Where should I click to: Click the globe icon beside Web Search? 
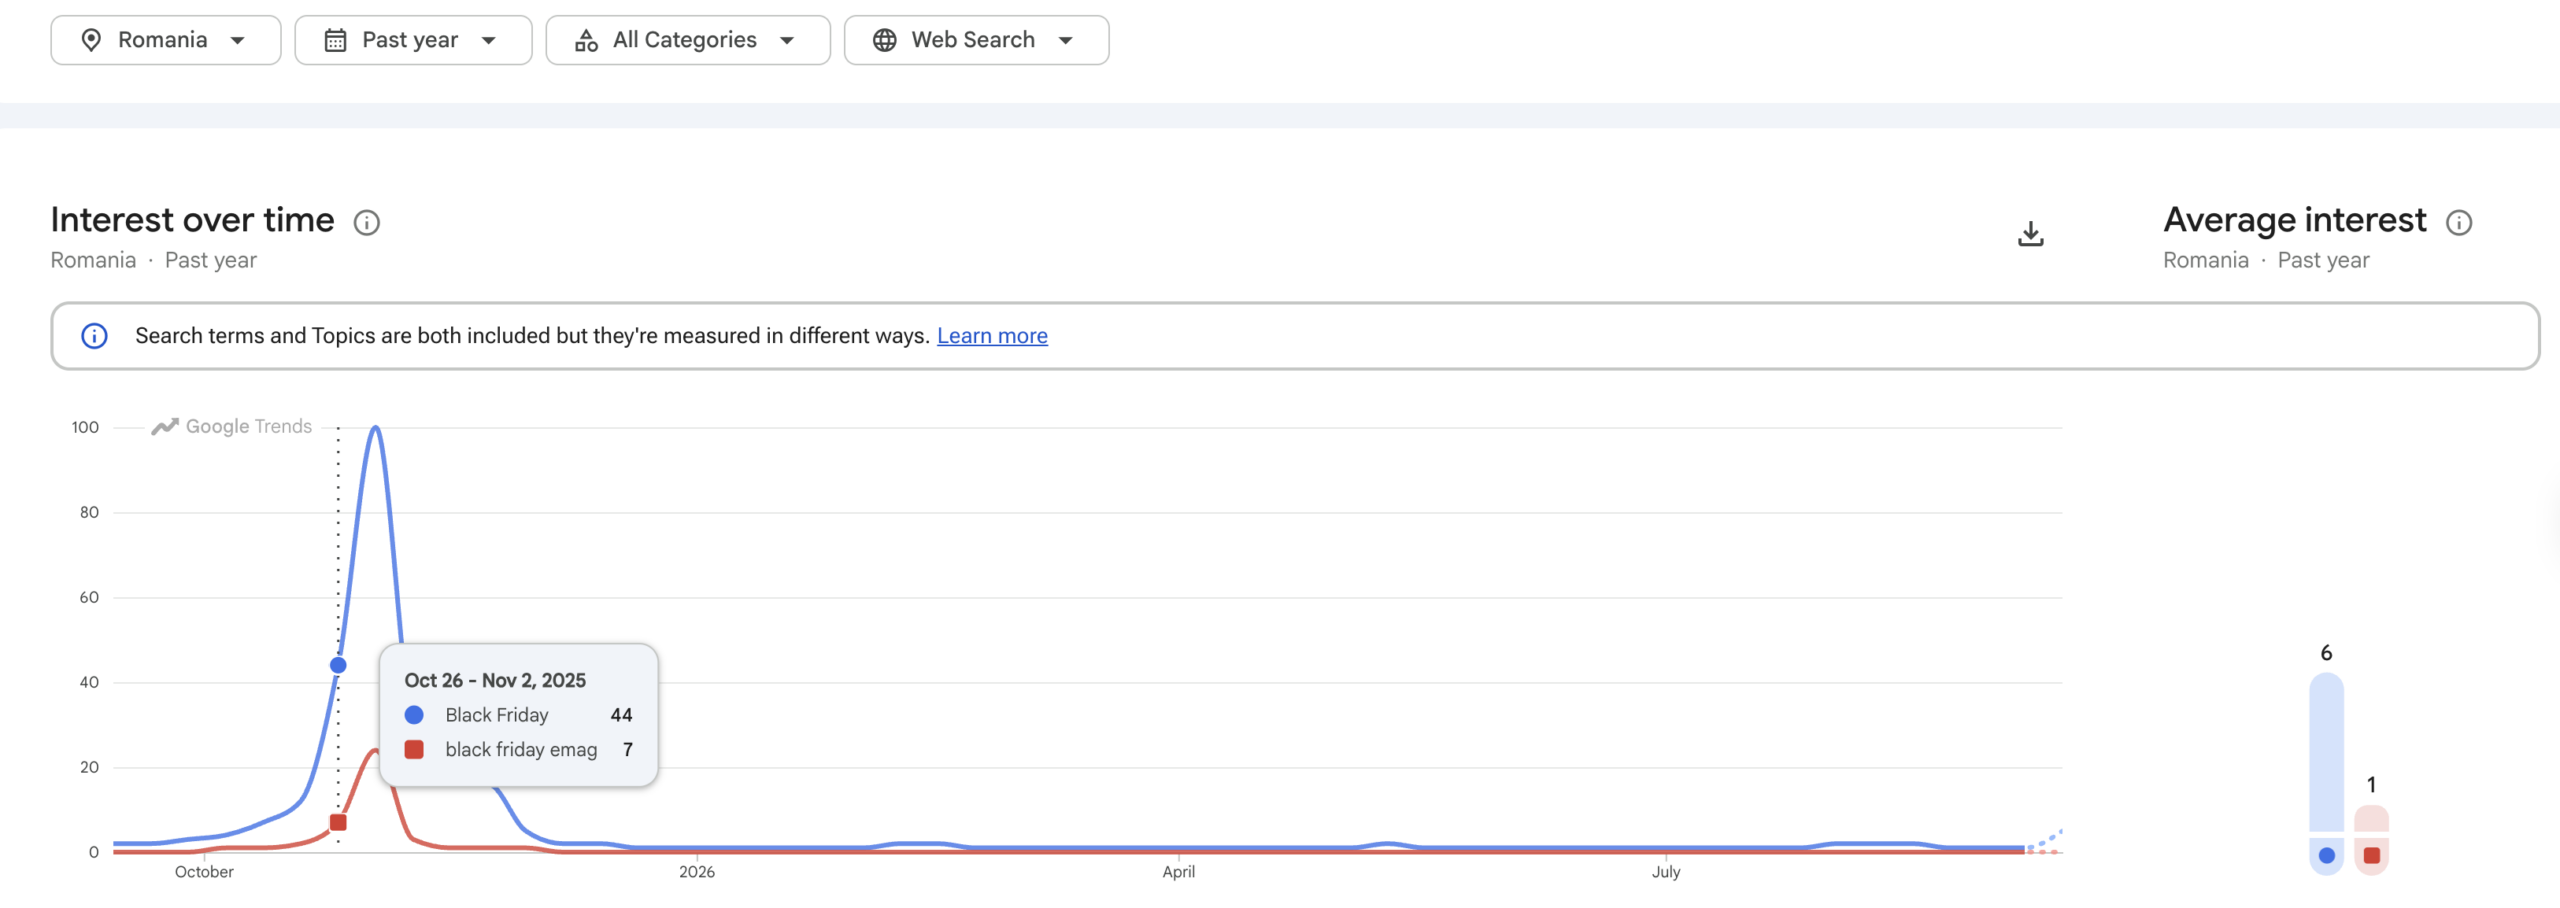[885, 40]
